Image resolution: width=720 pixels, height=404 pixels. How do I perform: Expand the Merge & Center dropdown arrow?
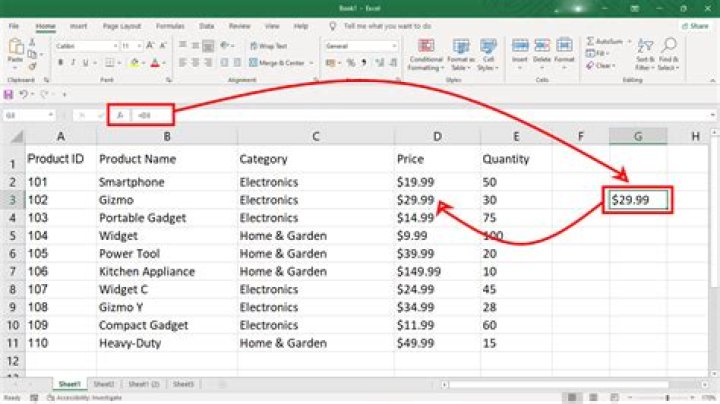point(311,63)
